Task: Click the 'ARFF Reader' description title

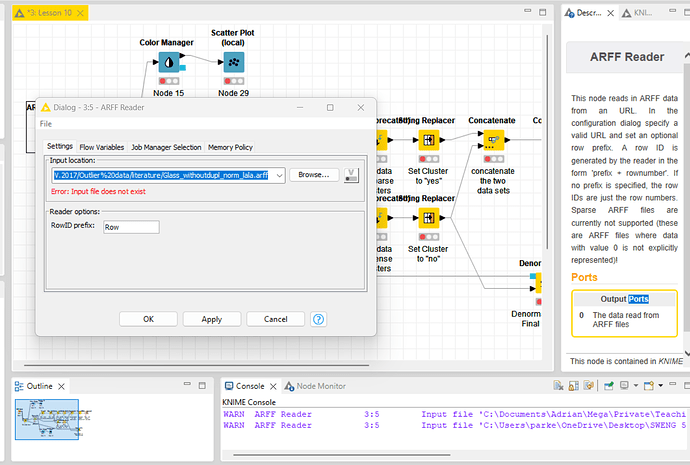Action: pos(627,57)
